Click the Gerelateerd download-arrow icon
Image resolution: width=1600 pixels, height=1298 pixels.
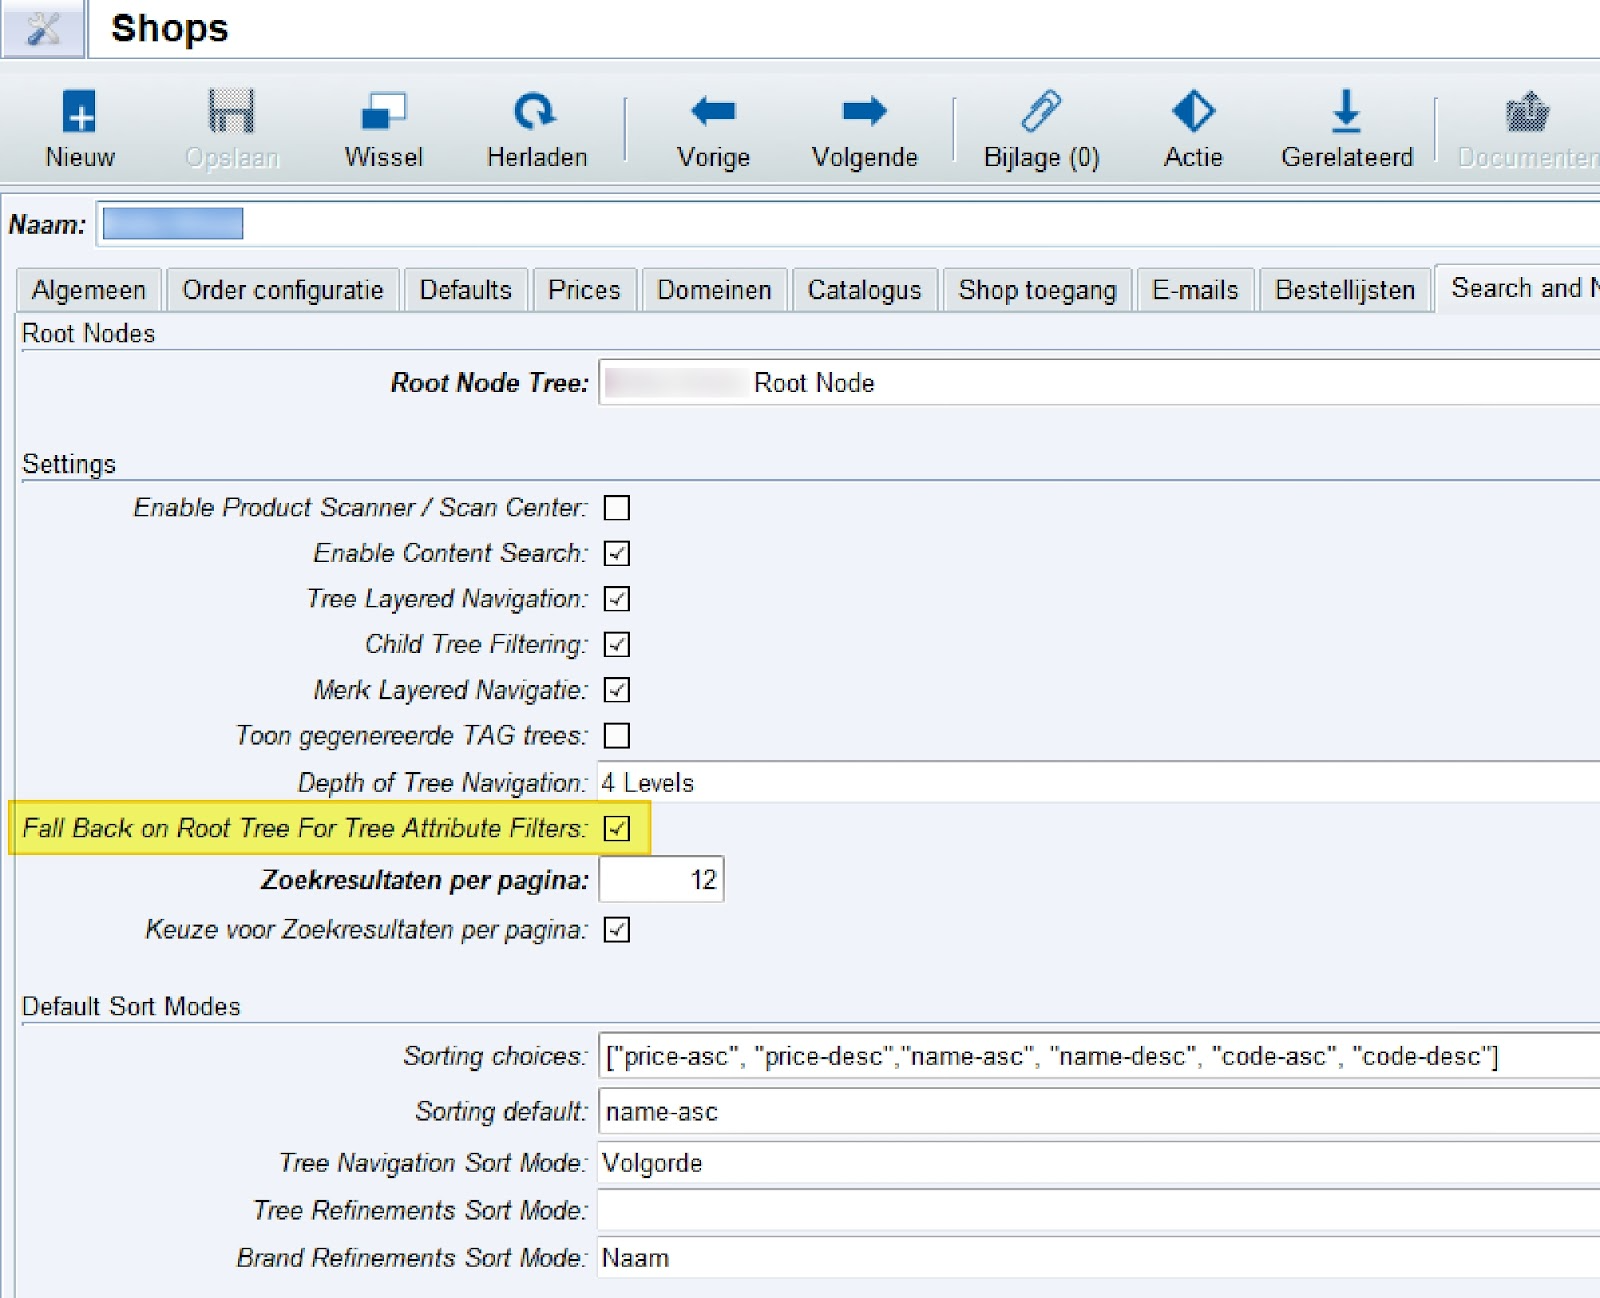[x=1346, y=112]
